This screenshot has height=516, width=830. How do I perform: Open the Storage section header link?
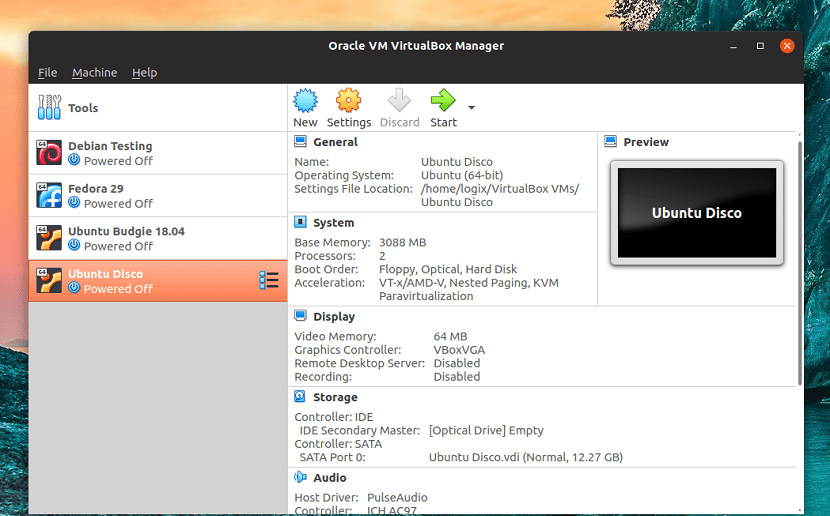[335, 397]
